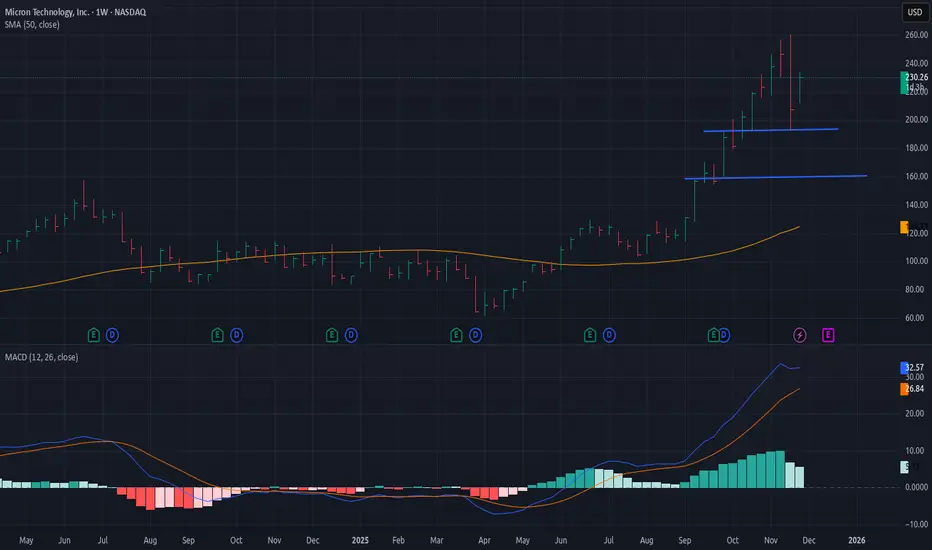Screen dimensions: 932x550
Task: Click the purple upcoming earnings marker
Action: (x=828, y=335)
